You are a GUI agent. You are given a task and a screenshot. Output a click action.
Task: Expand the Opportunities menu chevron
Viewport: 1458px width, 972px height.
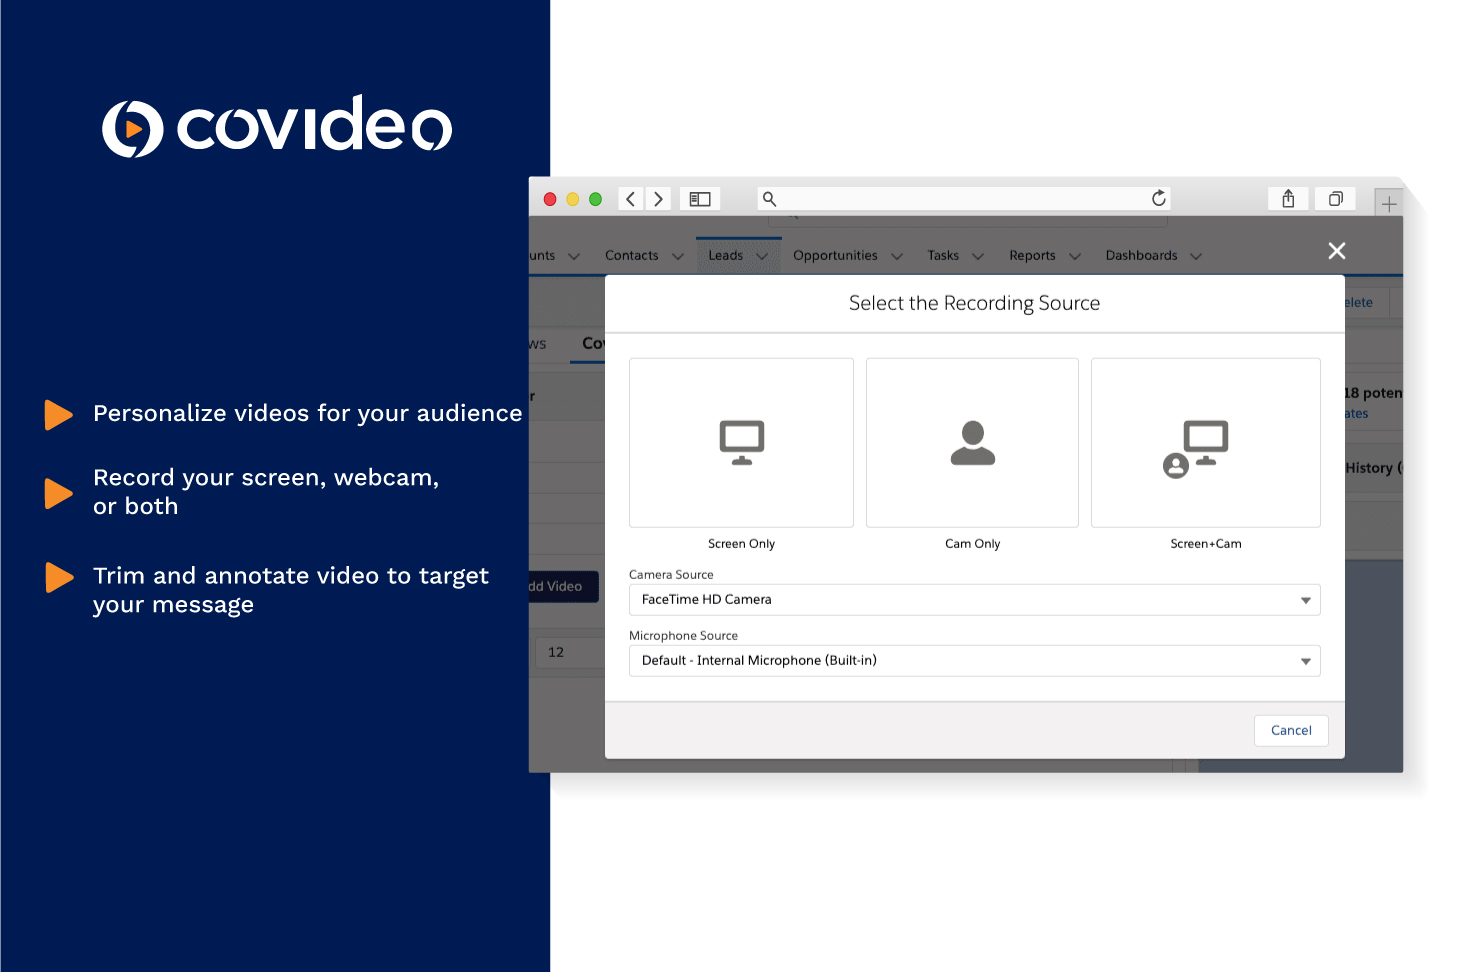coord(897,257)
